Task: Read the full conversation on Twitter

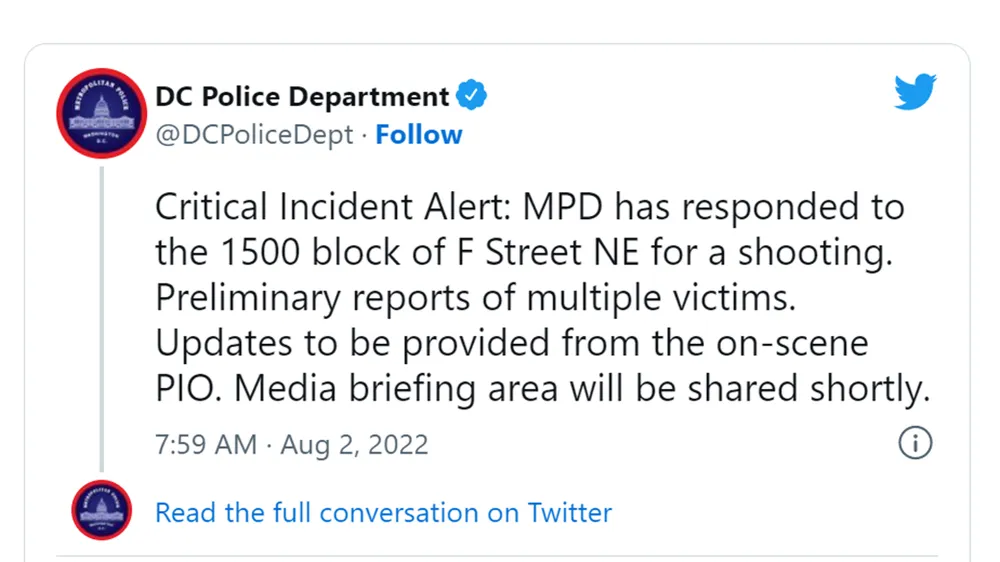Action: [x=383, y=513]
